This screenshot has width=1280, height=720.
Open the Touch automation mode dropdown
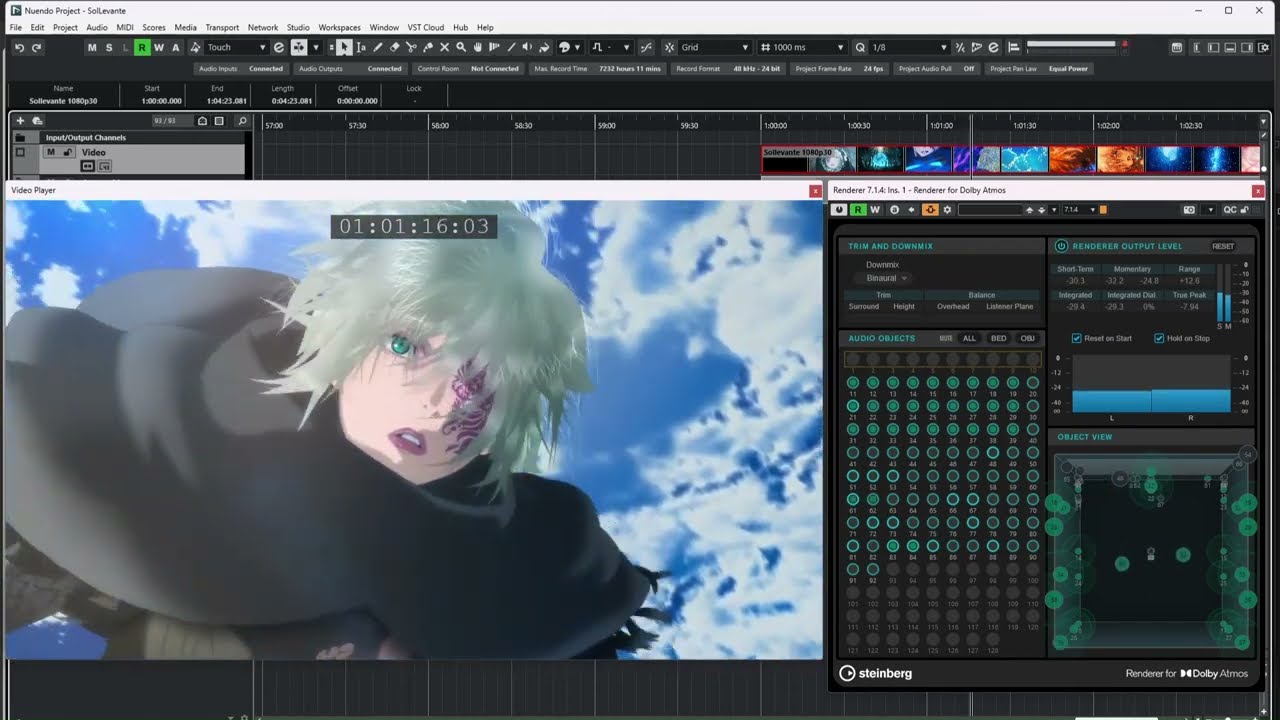[236, 47]
